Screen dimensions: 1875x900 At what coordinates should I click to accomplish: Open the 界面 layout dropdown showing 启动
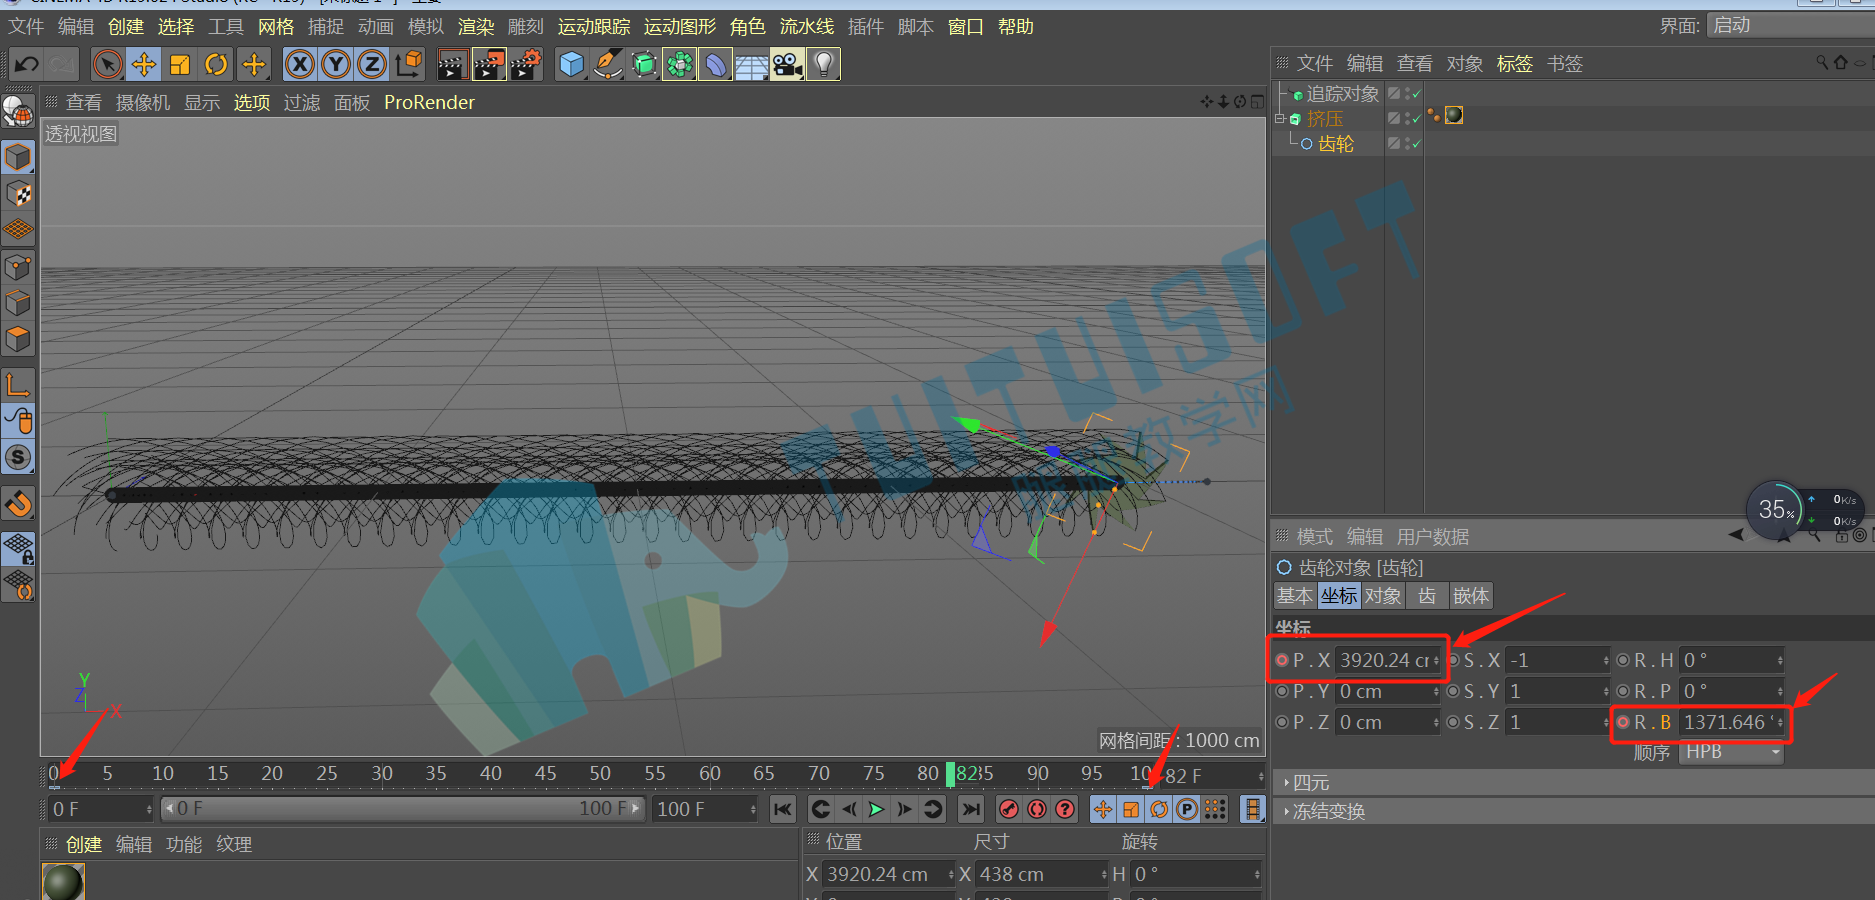pyautogui.click(x=1790, y=26)
